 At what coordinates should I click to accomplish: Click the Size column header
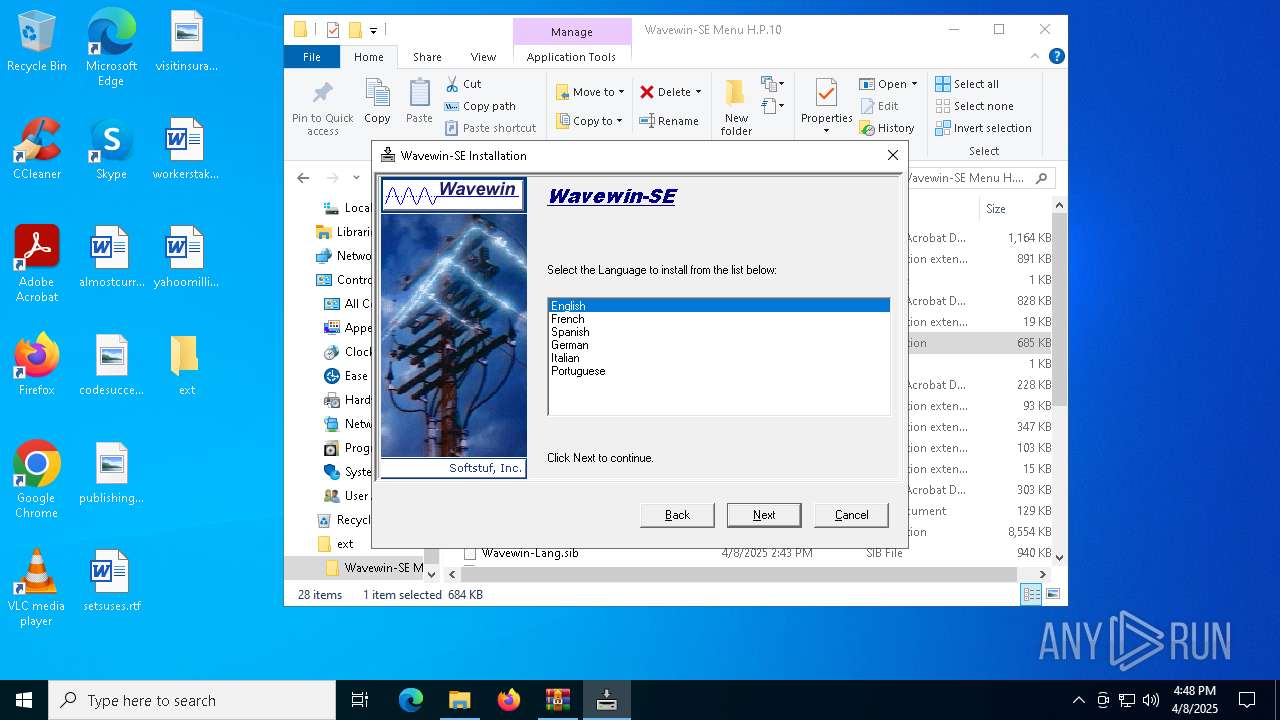point(1015,209)
